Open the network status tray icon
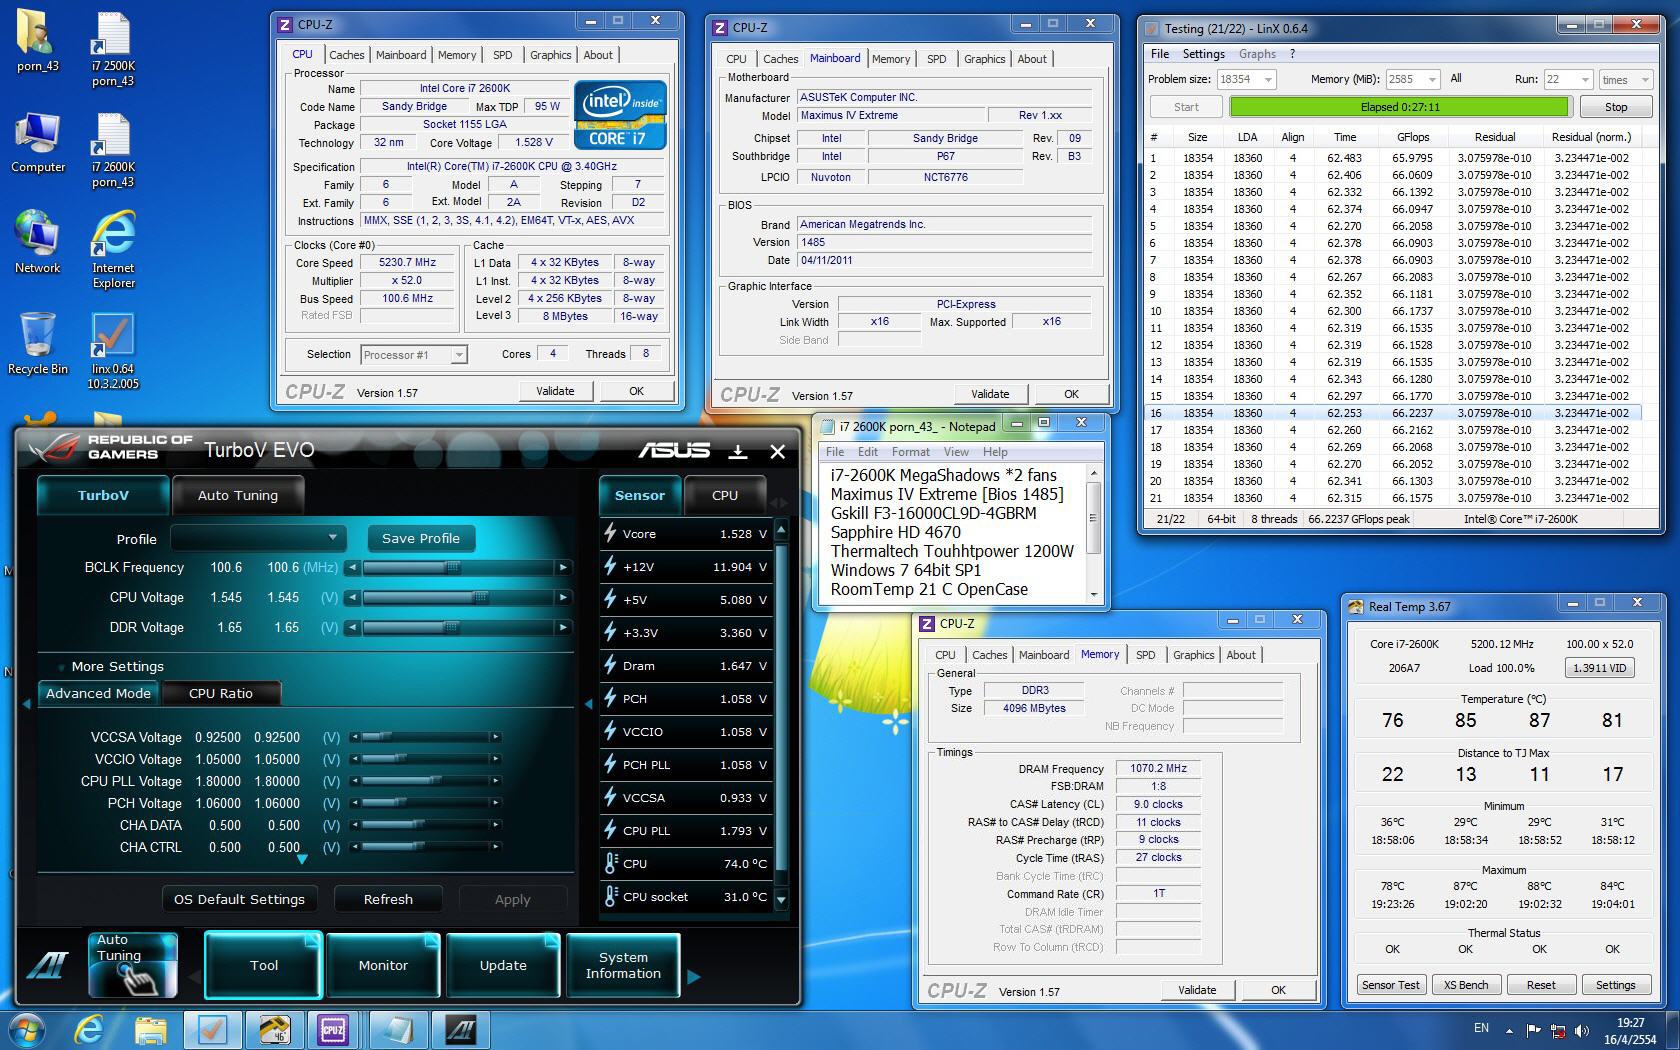Screen dimensions: 1680x1050 point(1558,1030)
